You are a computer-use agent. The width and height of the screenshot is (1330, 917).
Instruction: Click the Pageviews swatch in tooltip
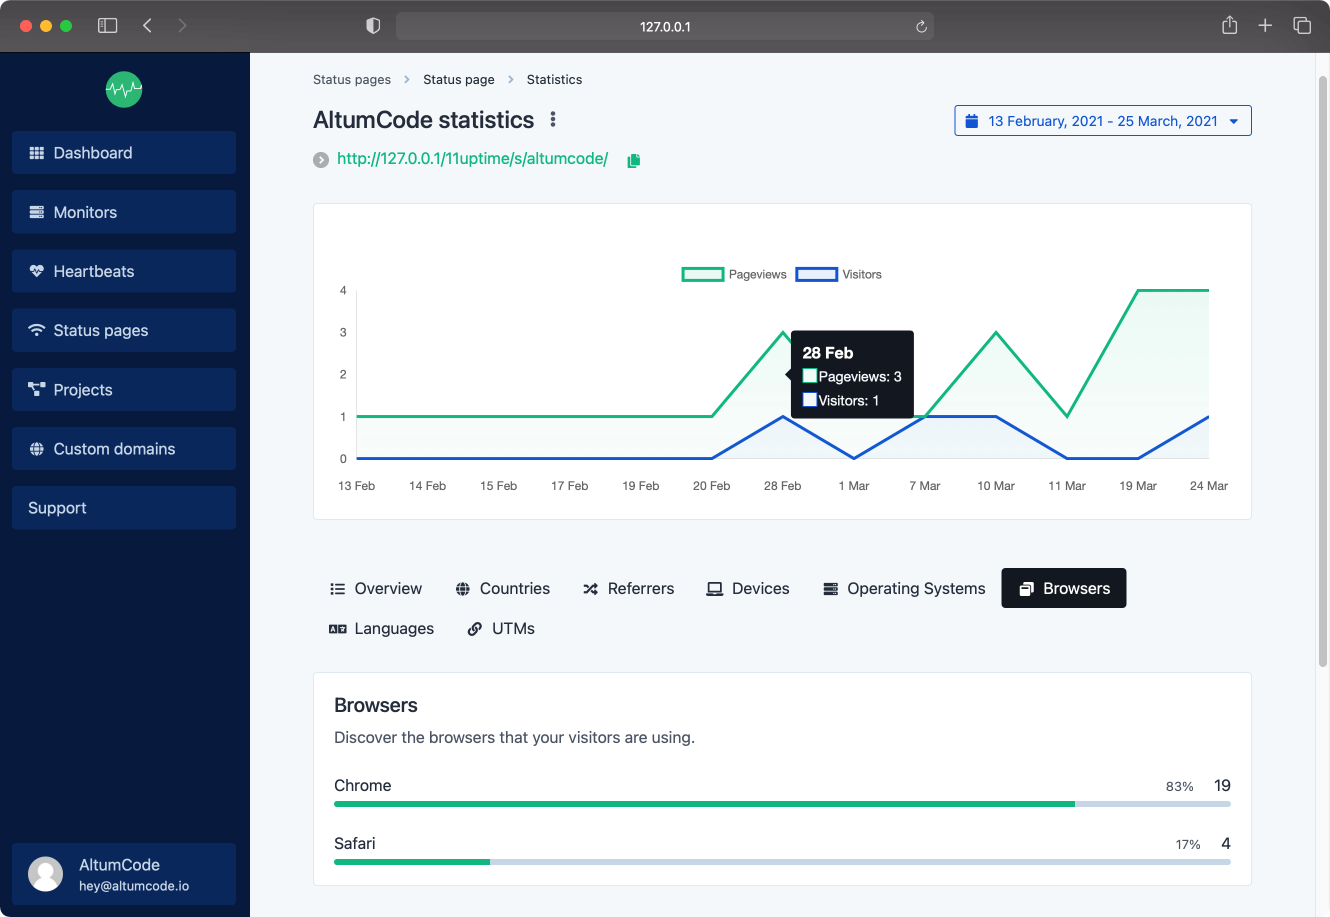point(810,376)
